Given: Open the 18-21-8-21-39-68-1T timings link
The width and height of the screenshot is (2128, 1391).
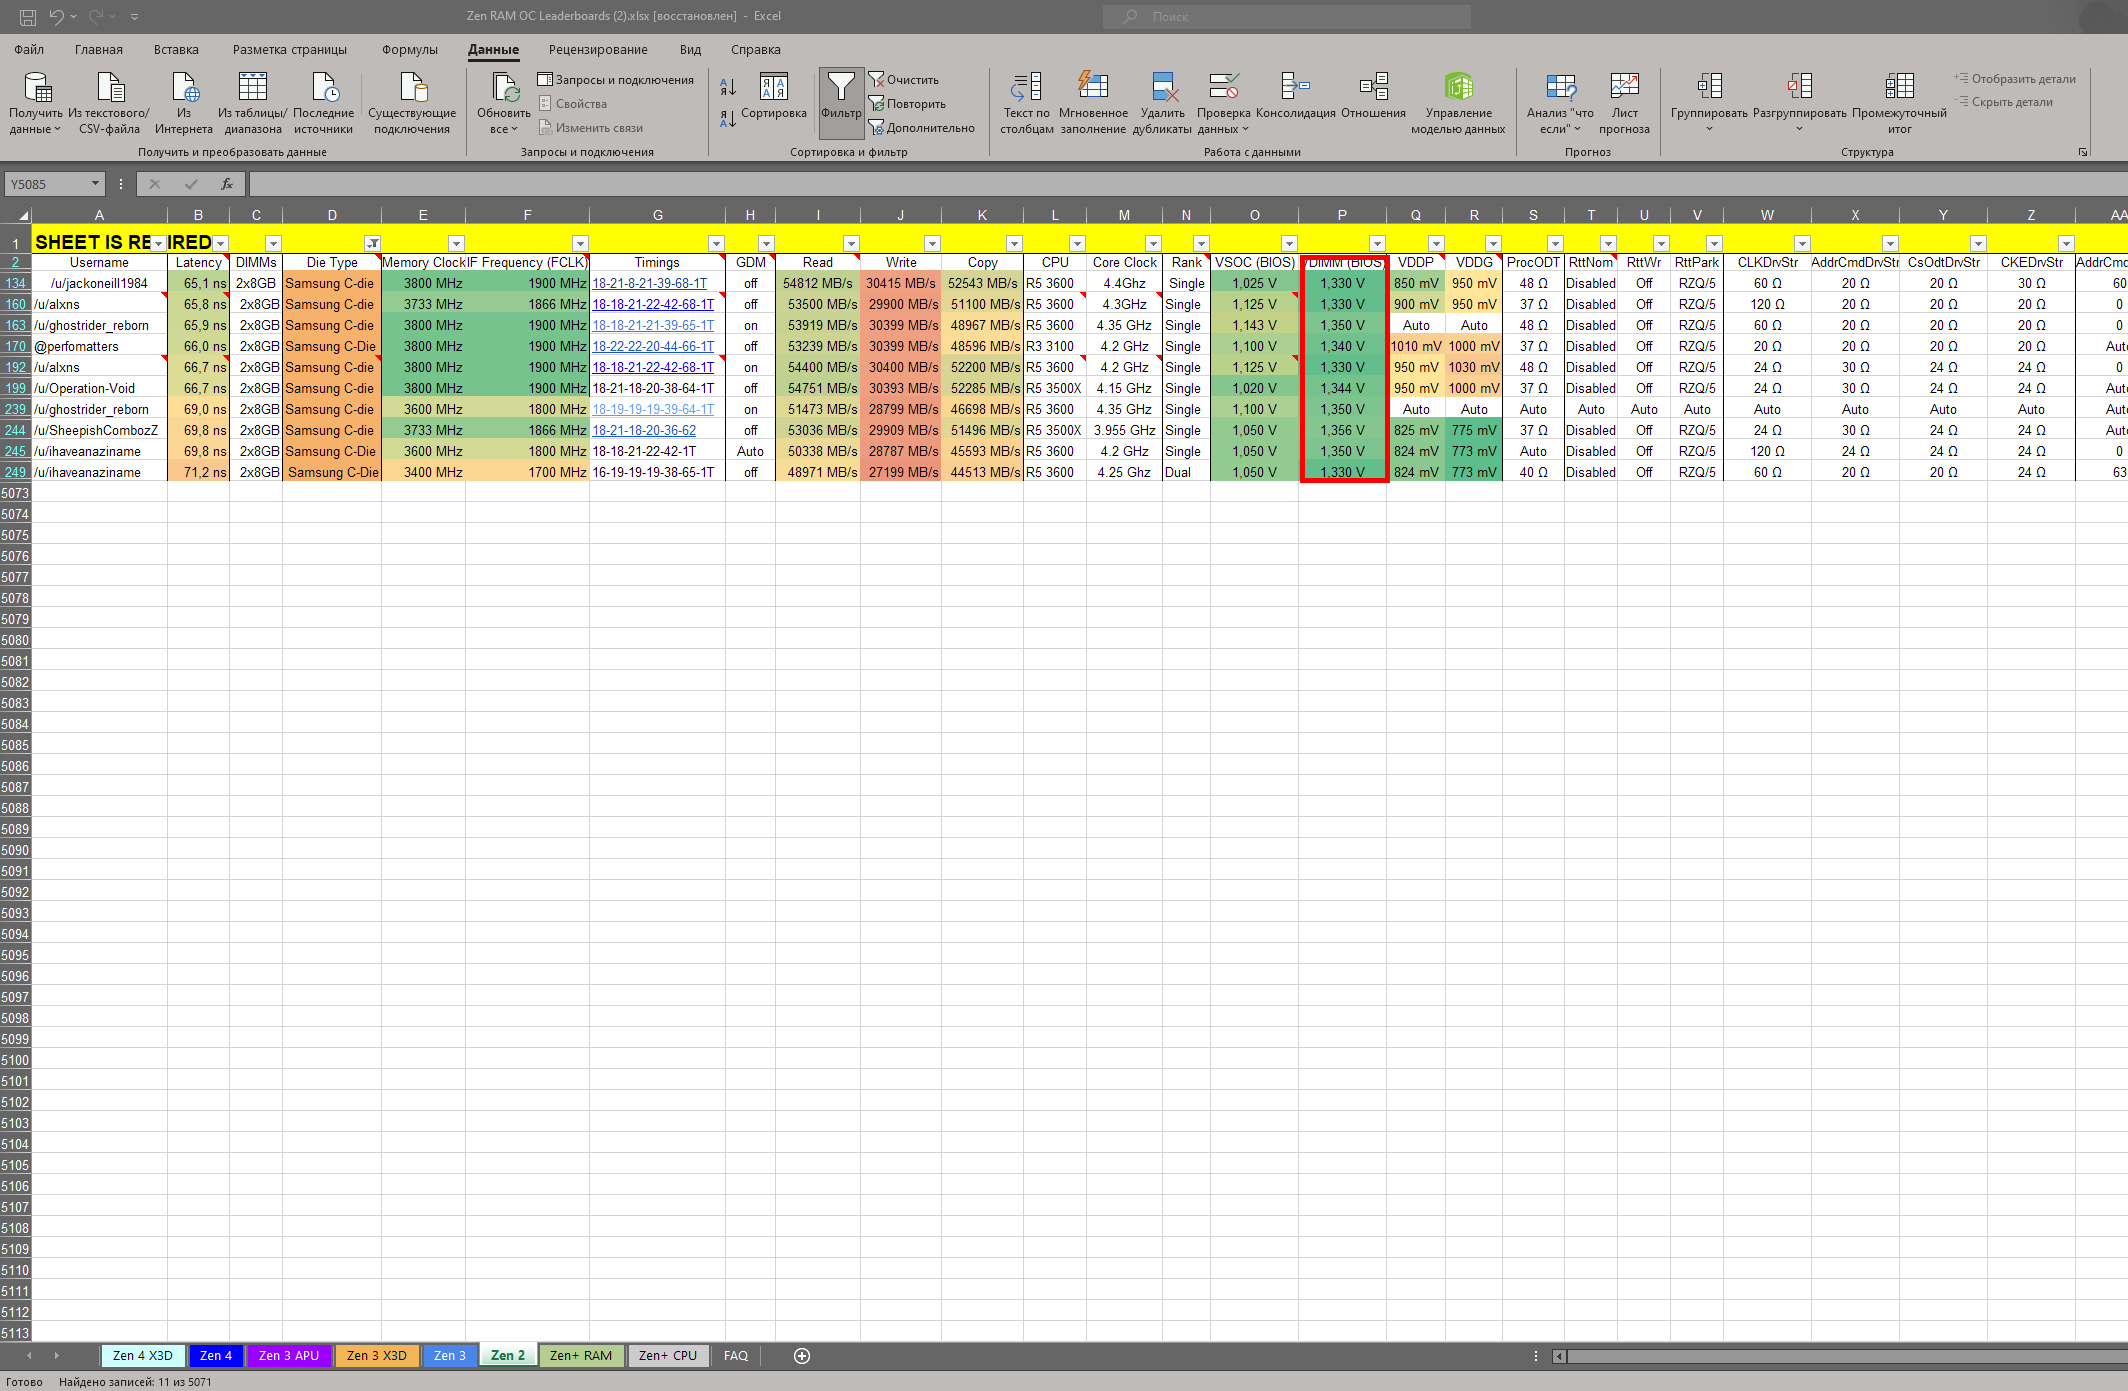Looking at the screenshot, I should click(x=649, y=283).
